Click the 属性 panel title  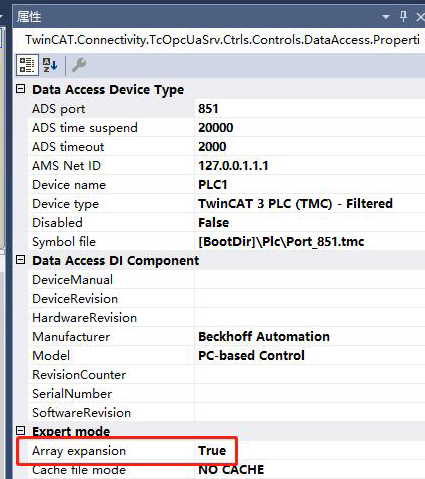[29, 17]
